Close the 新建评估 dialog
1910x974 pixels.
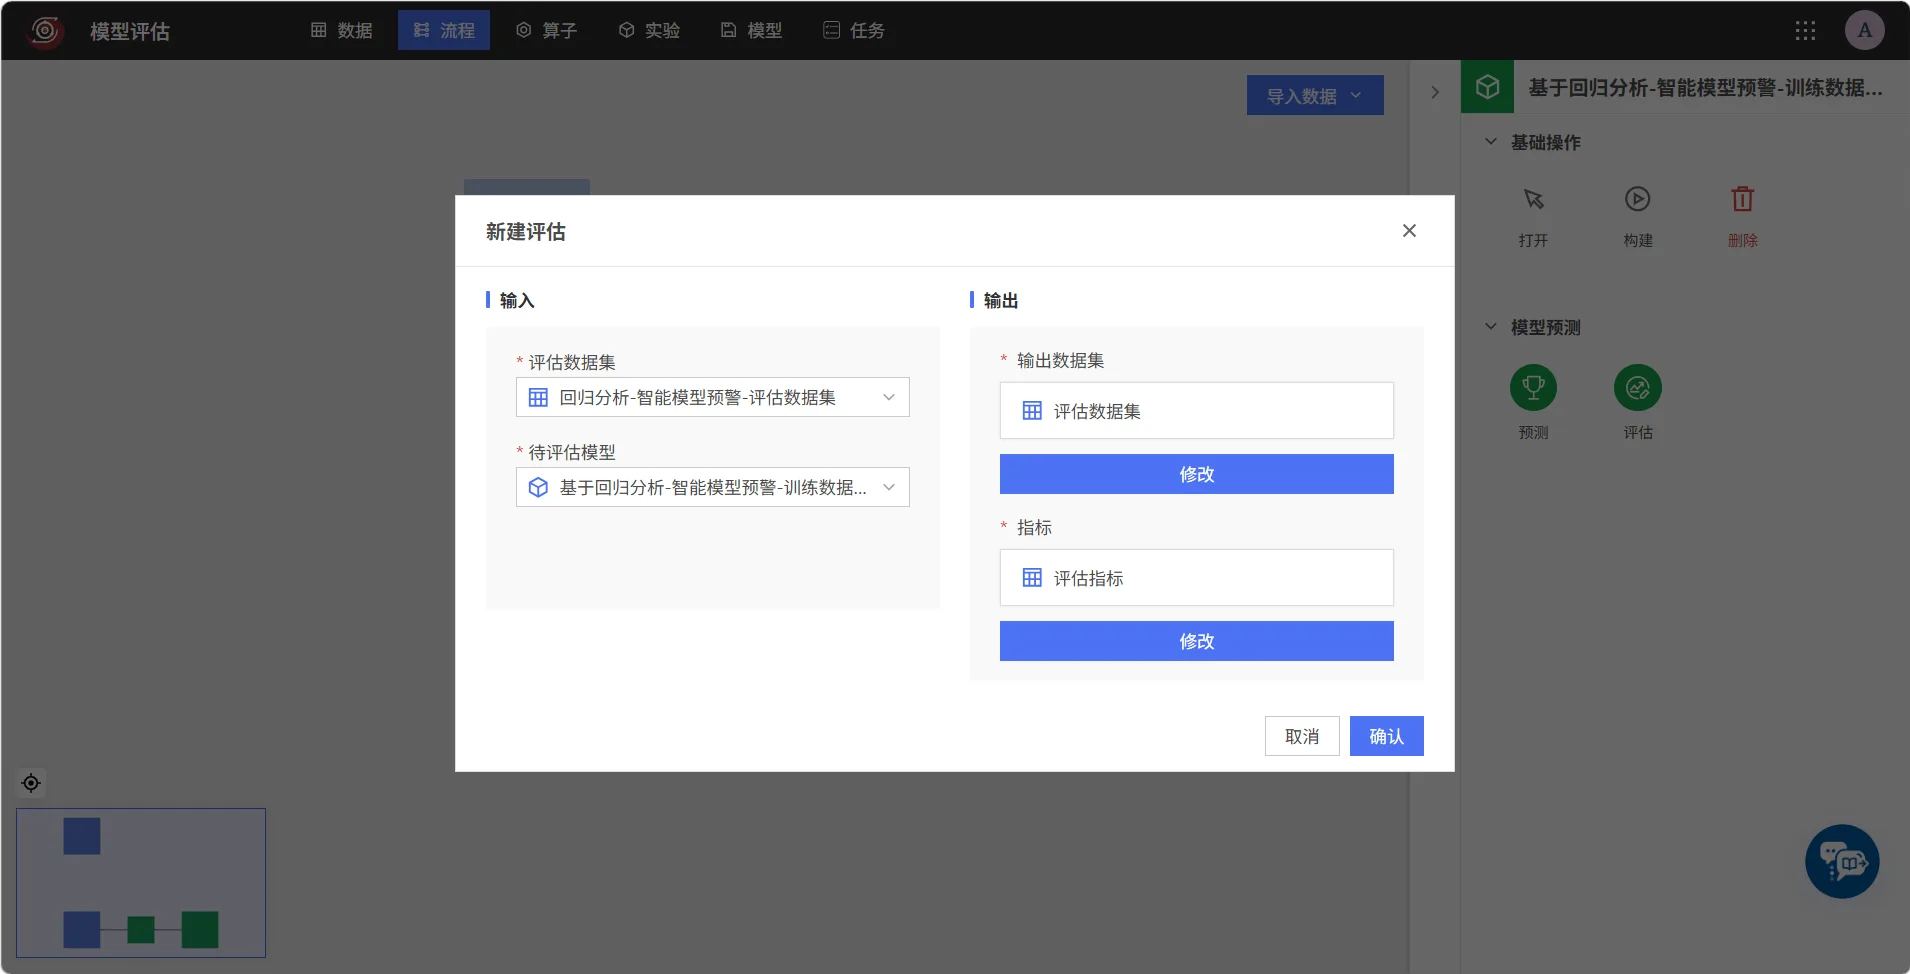pyautogui.click(x=1409, y=231)
